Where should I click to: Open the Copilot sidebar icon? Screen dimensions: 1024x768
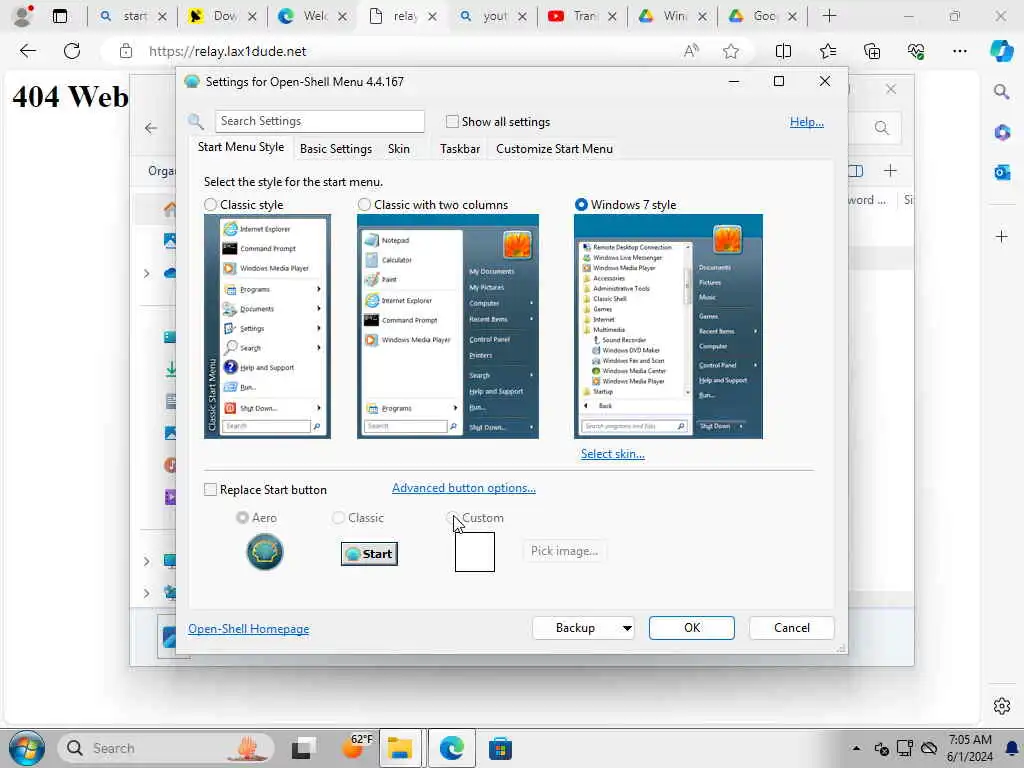(1001, 51)
